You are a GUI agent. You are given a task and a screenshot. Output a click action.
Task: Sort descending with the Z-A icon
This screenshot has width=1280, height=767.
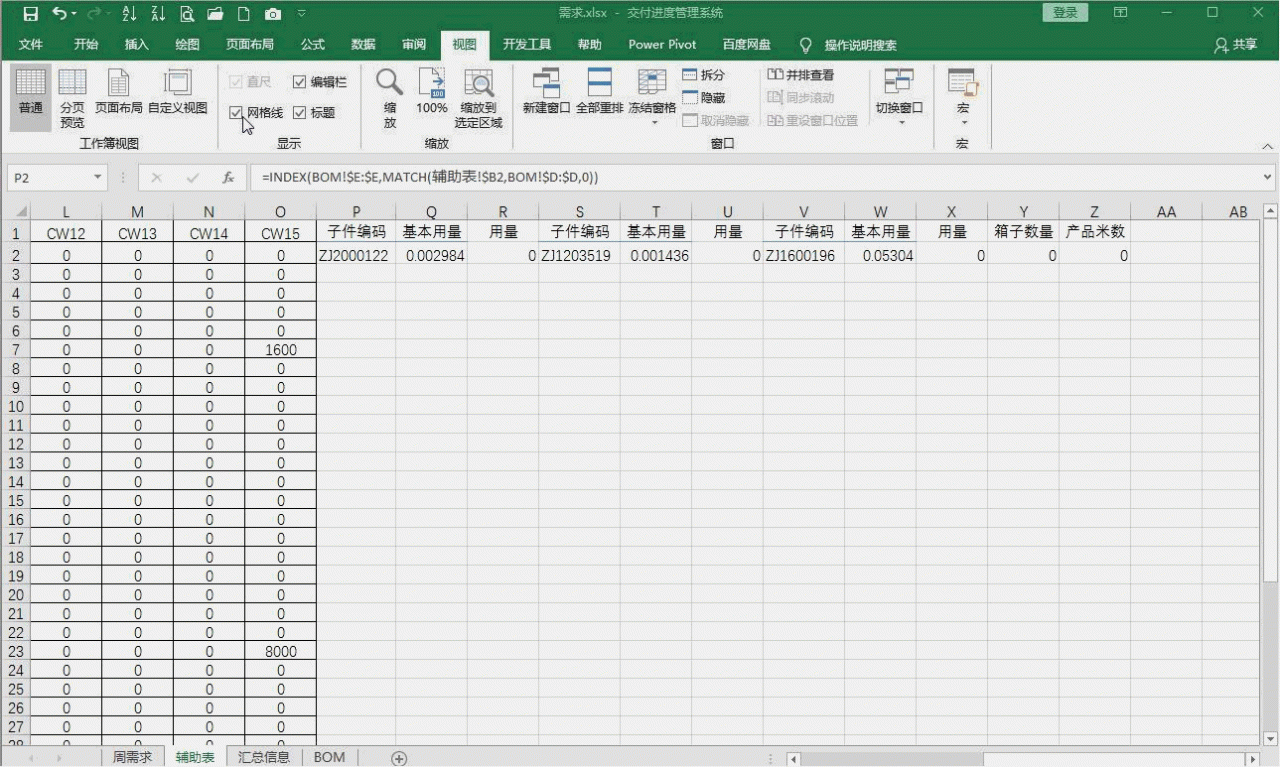pyautogui.click(x=158, y=14)
